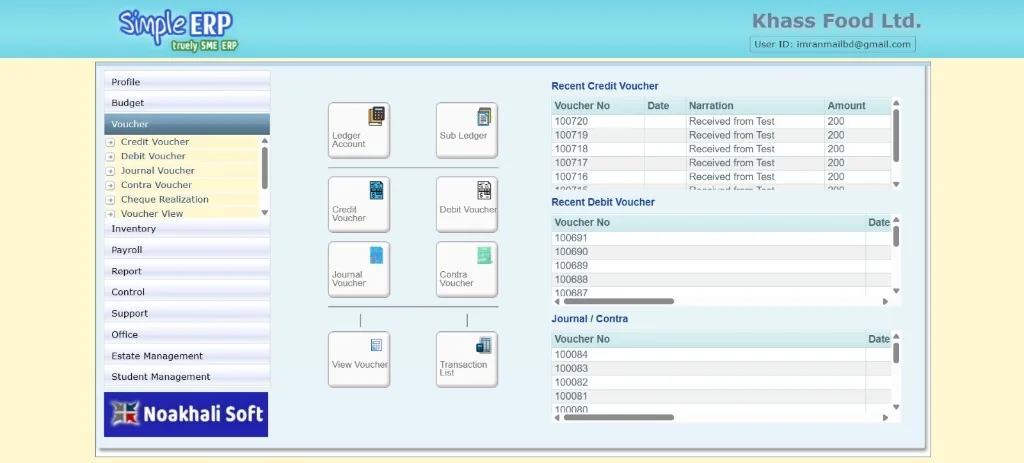Click Journal / Contra vertical scrollbar thumb

(896, 353)
